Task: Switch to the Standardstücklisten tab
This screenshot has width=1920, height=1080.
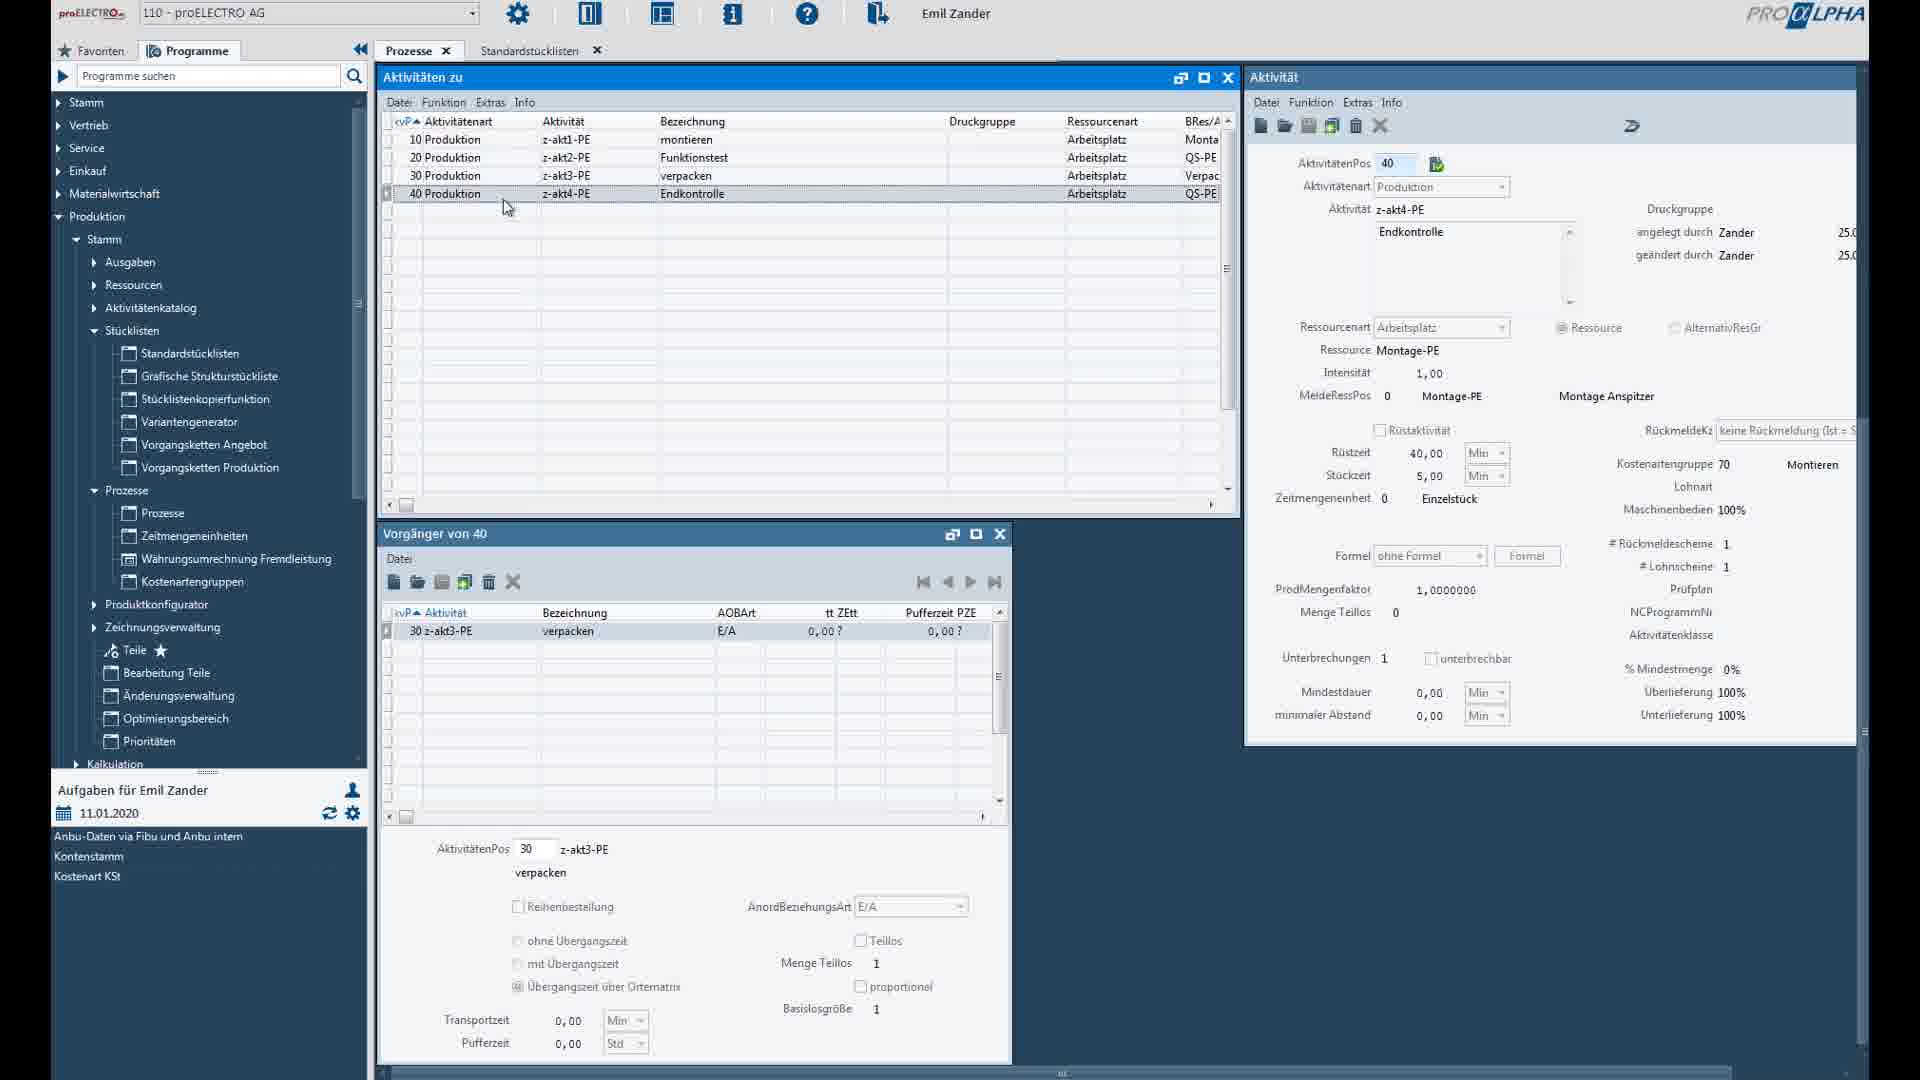Action: pos(529,51)
